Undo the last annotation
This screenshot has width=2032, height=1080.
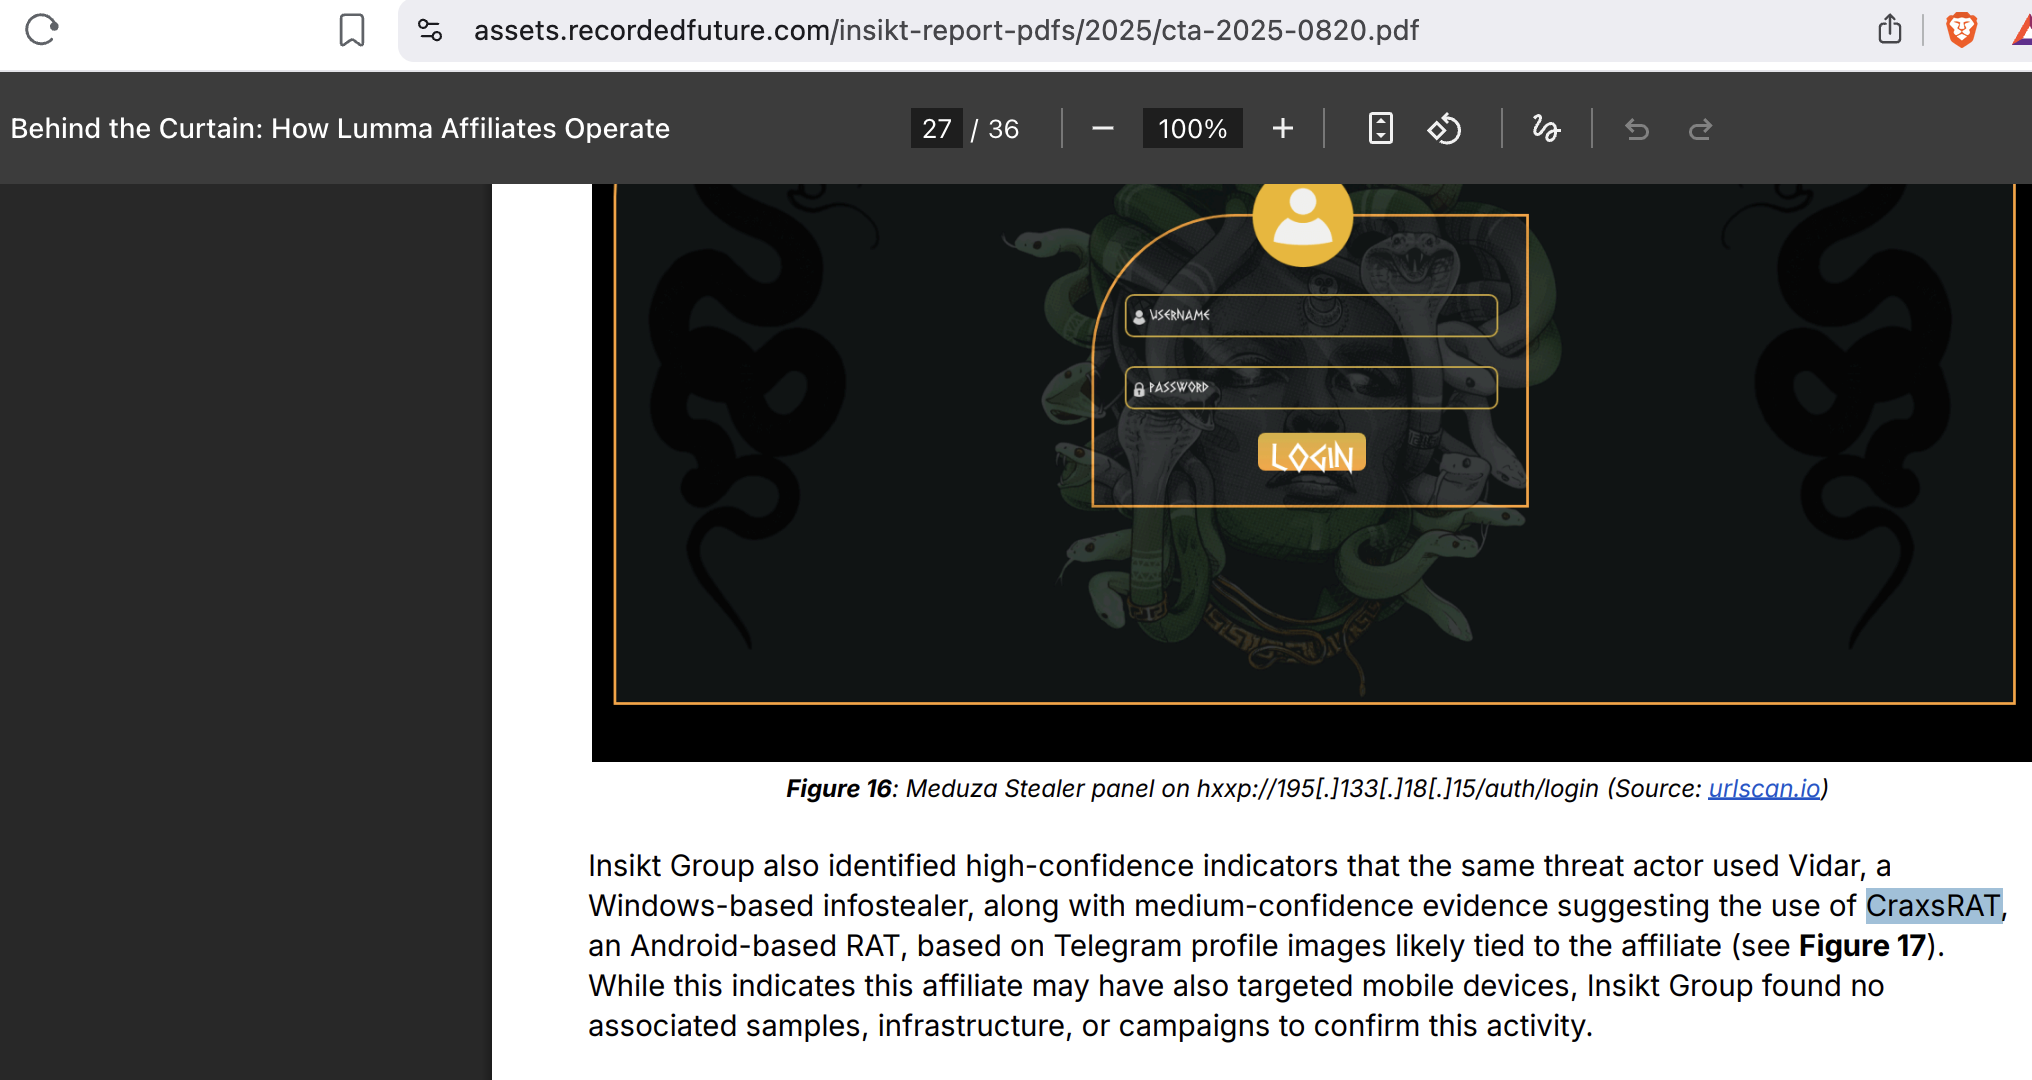(1637, 129)
